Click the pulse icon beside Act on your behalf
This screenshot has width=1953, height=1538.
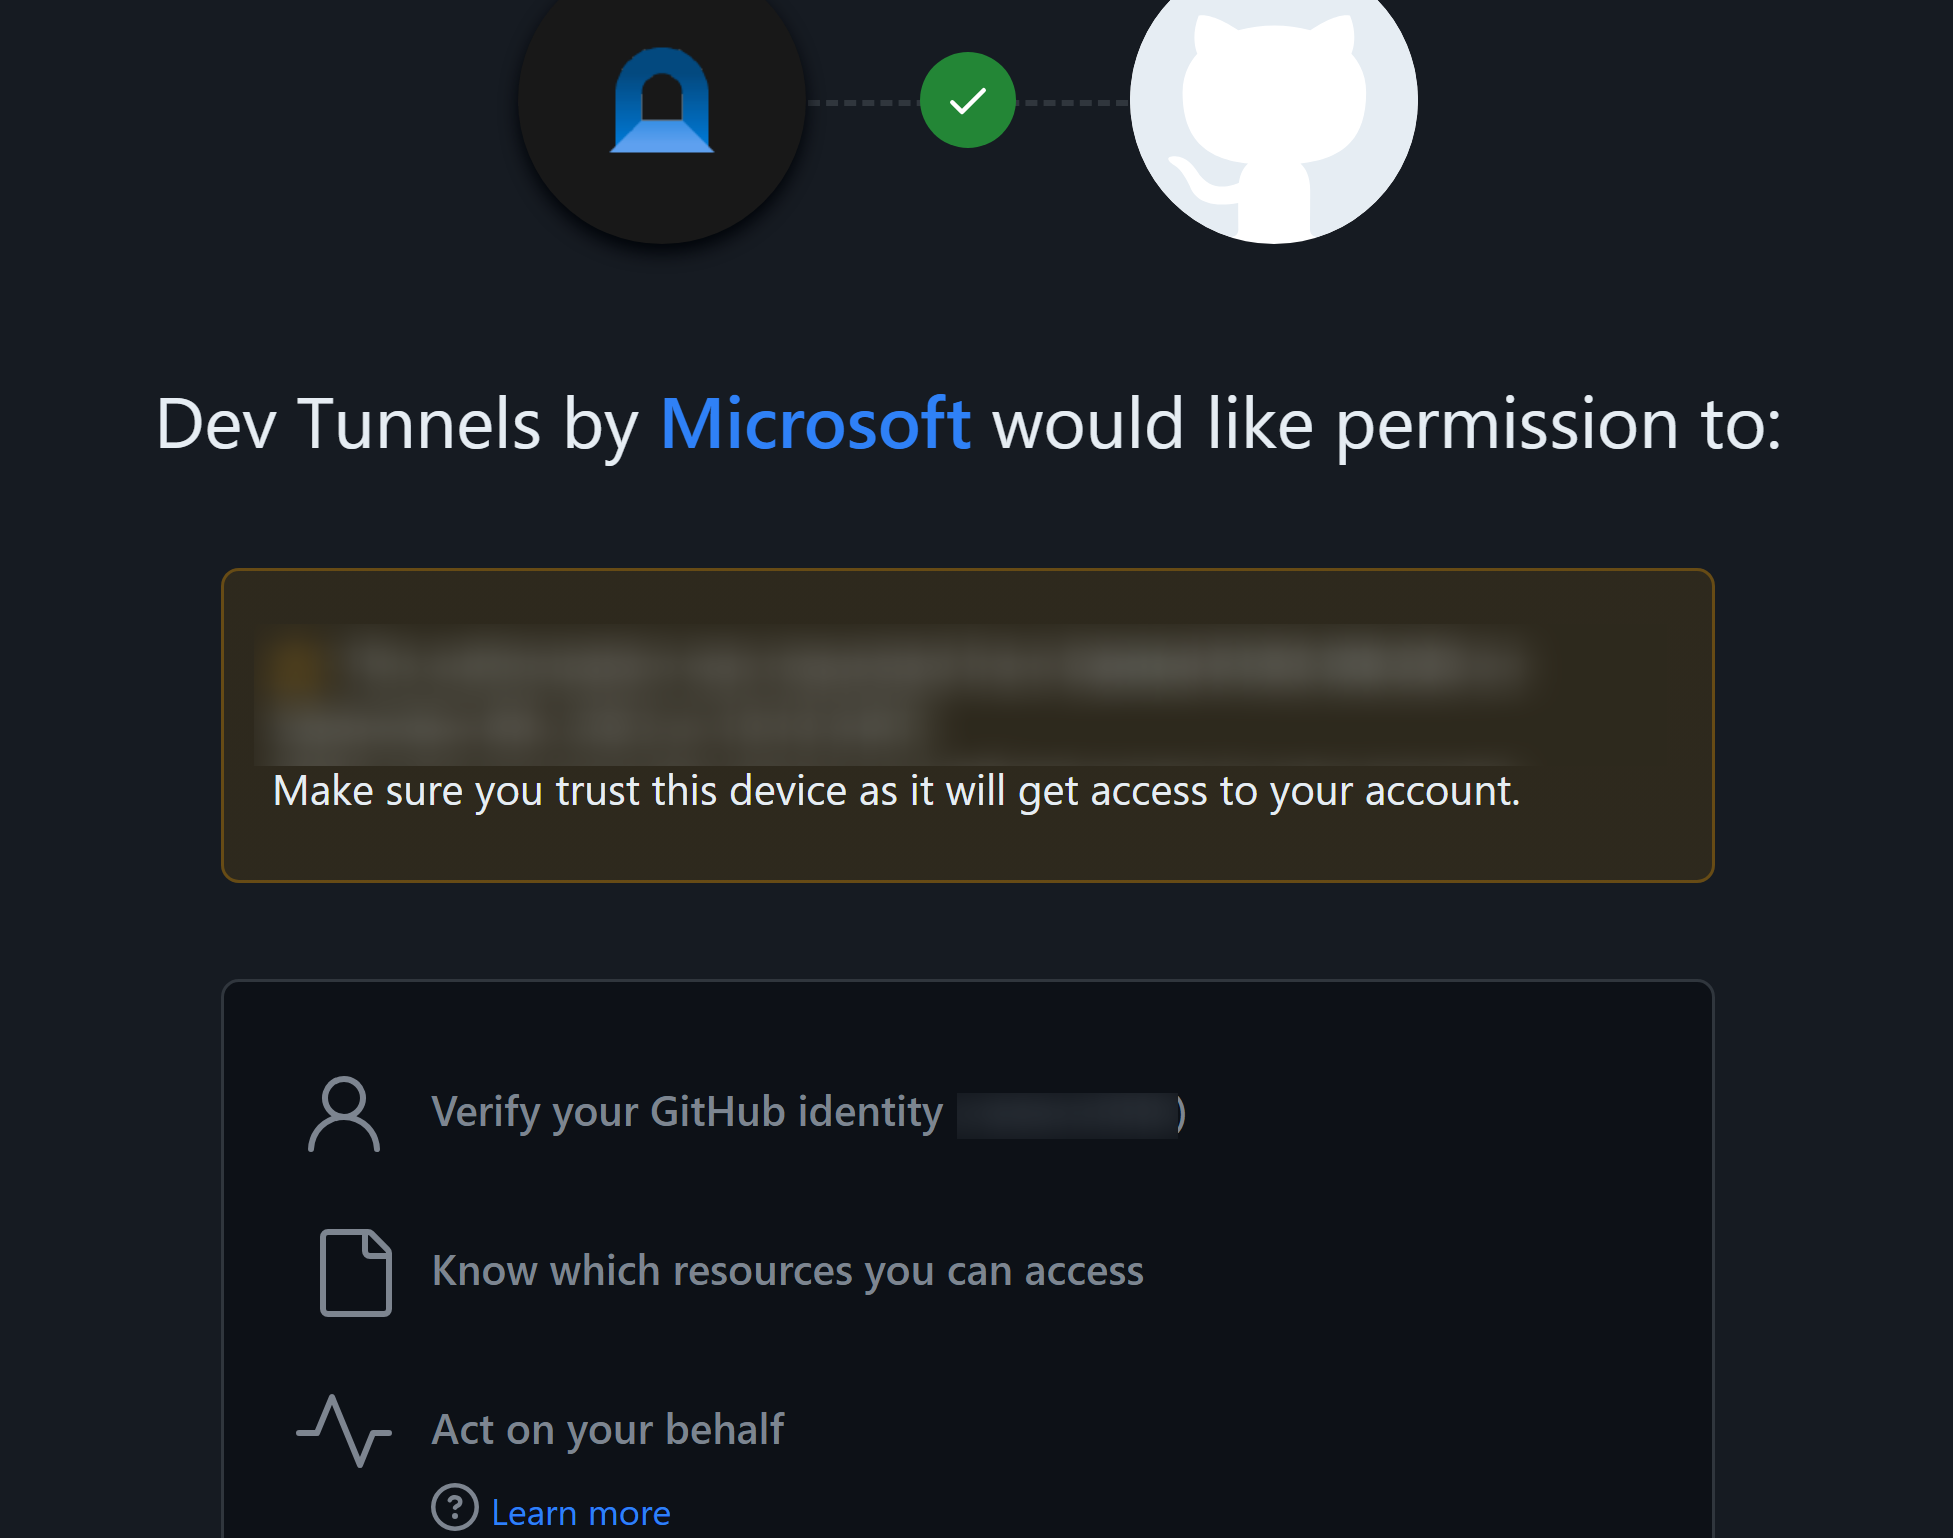(x=344, y=1431)
